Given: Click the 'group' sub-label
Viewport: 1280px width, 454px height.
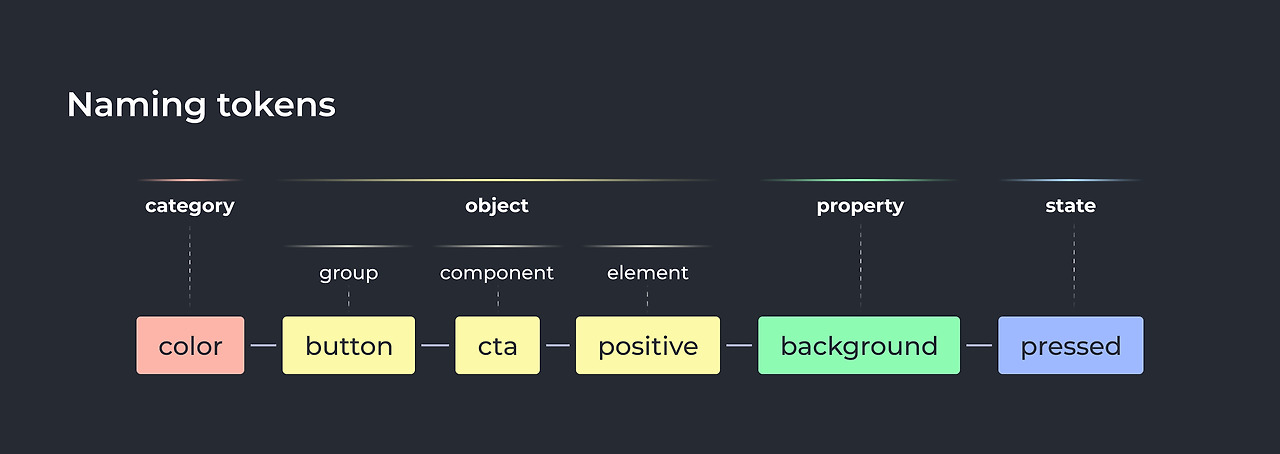Looking at the screenshot, I should (348, 273).
